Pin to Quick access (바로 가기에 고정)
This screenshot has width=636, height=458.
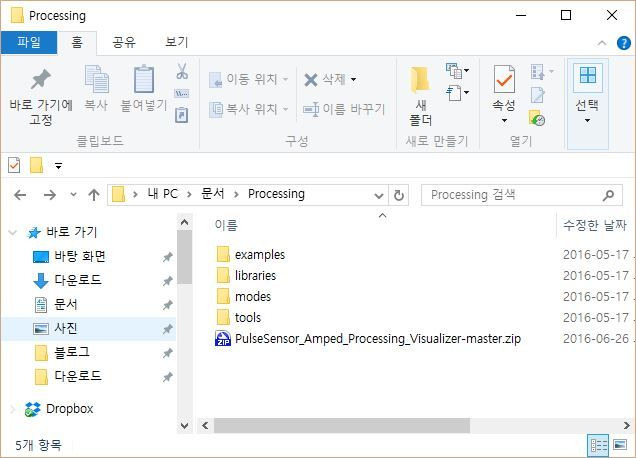tap(41, 96)
